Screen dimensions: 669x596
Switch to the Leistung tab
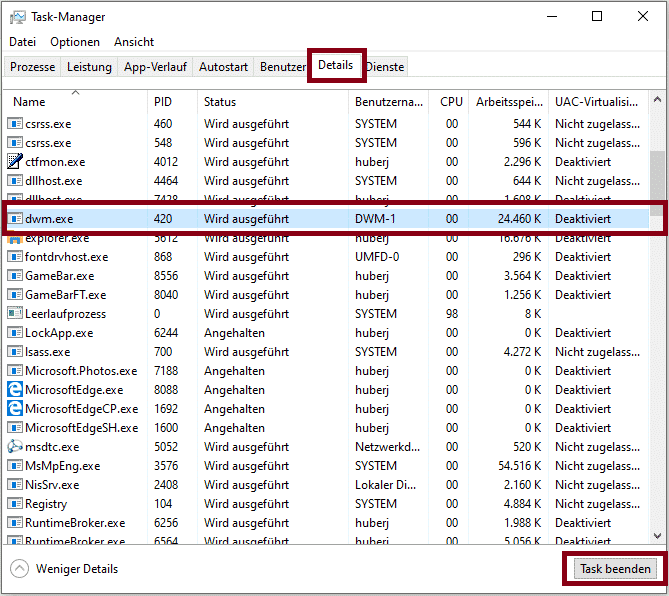pyautogui.click(x=89, y=67)
